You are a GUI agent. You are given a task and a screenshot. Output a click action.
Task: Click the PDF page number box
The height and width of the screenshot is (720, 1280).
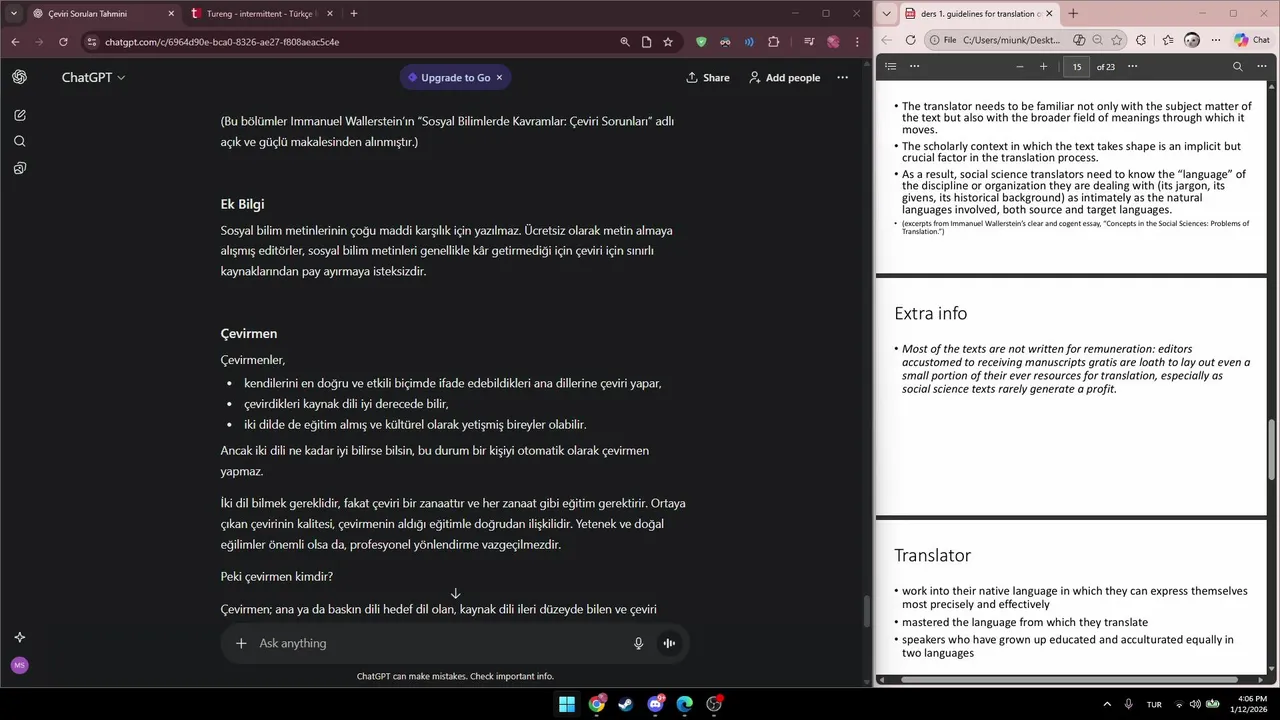pos(1077,66)
